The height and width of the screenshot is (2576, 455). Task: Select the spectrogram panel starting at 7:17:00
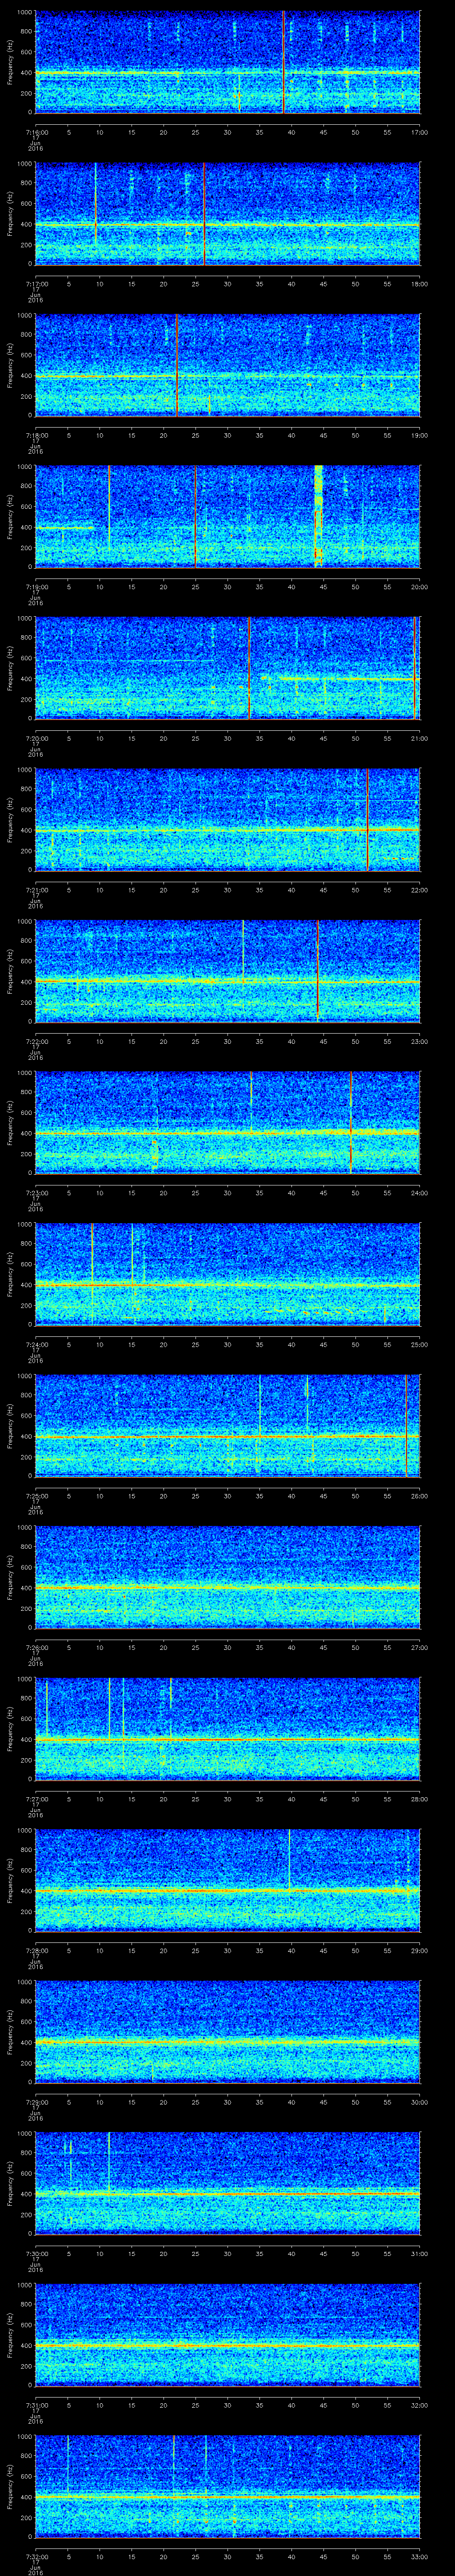(228, 214)
